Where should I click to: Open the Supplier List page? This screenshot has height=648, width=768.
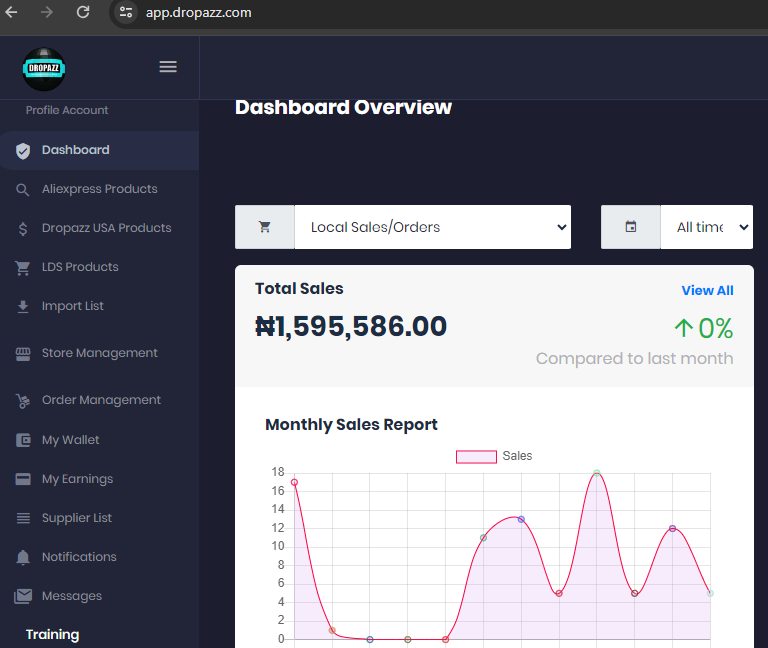[77, 518]
